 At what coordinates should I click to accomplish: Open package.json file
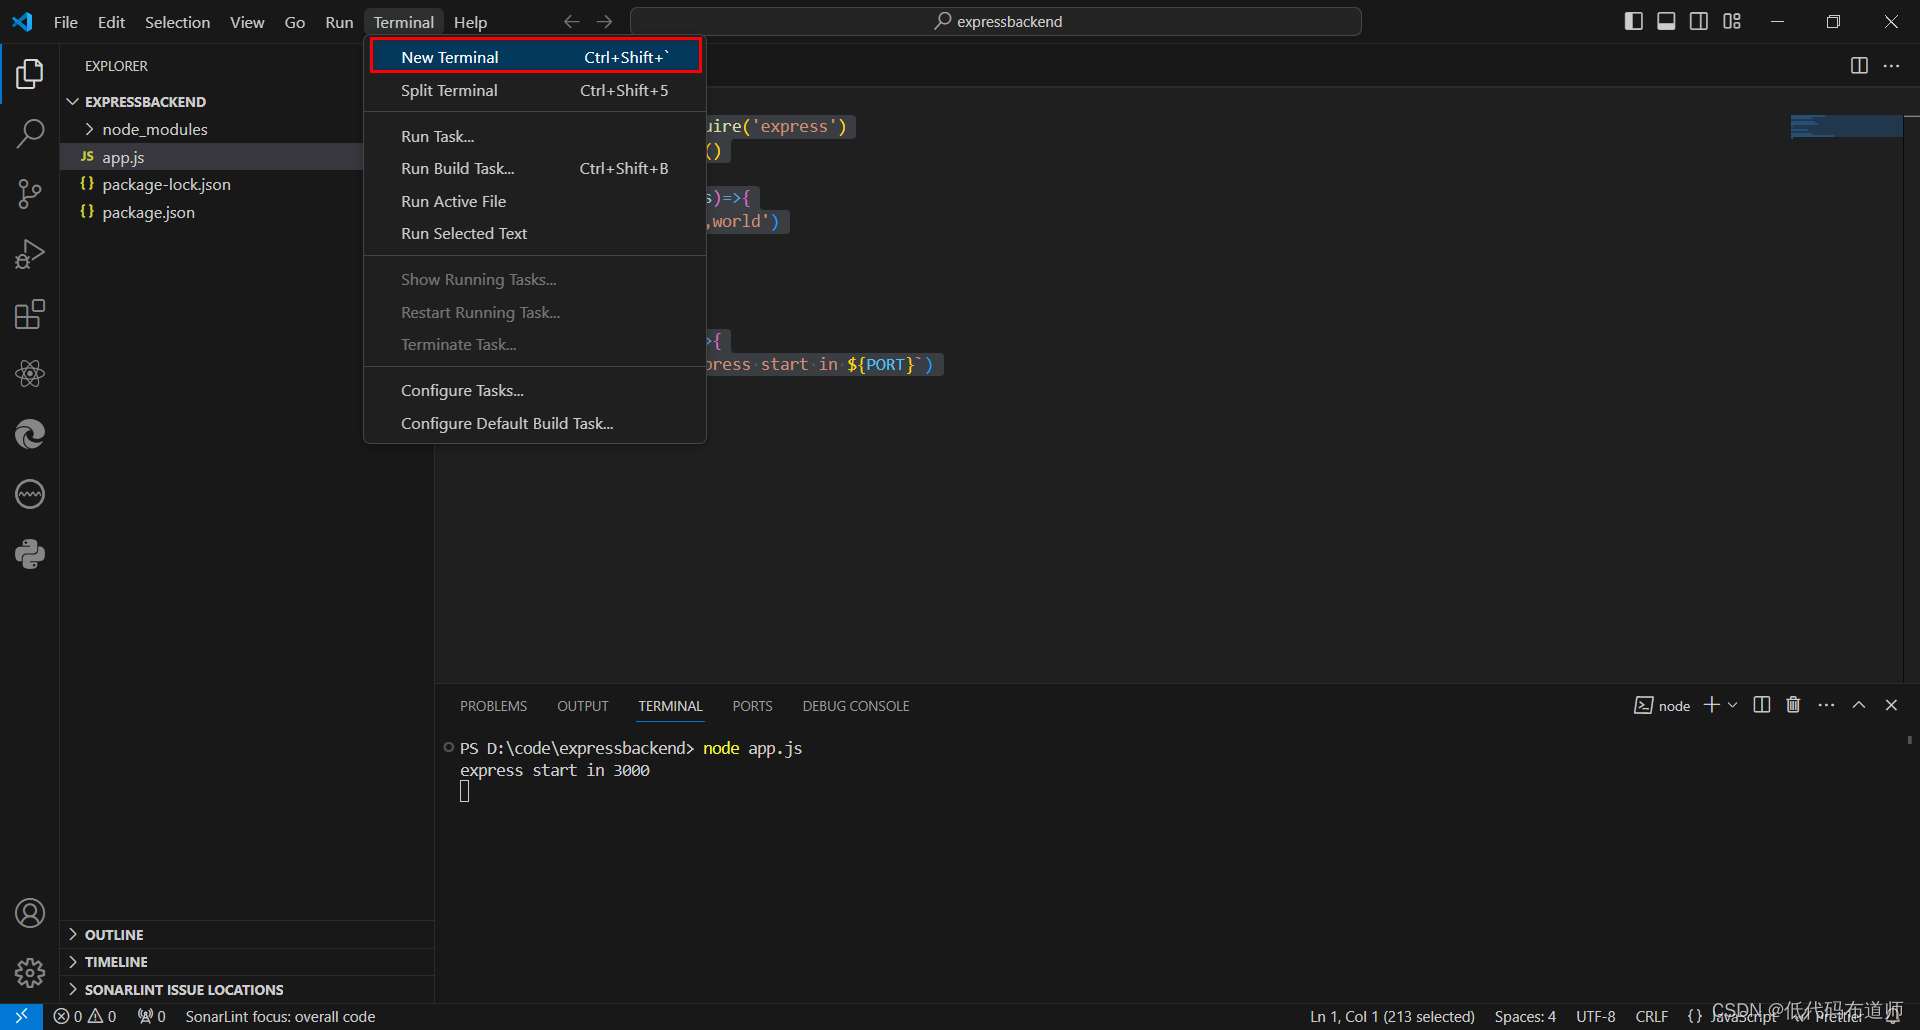(211, 212)
